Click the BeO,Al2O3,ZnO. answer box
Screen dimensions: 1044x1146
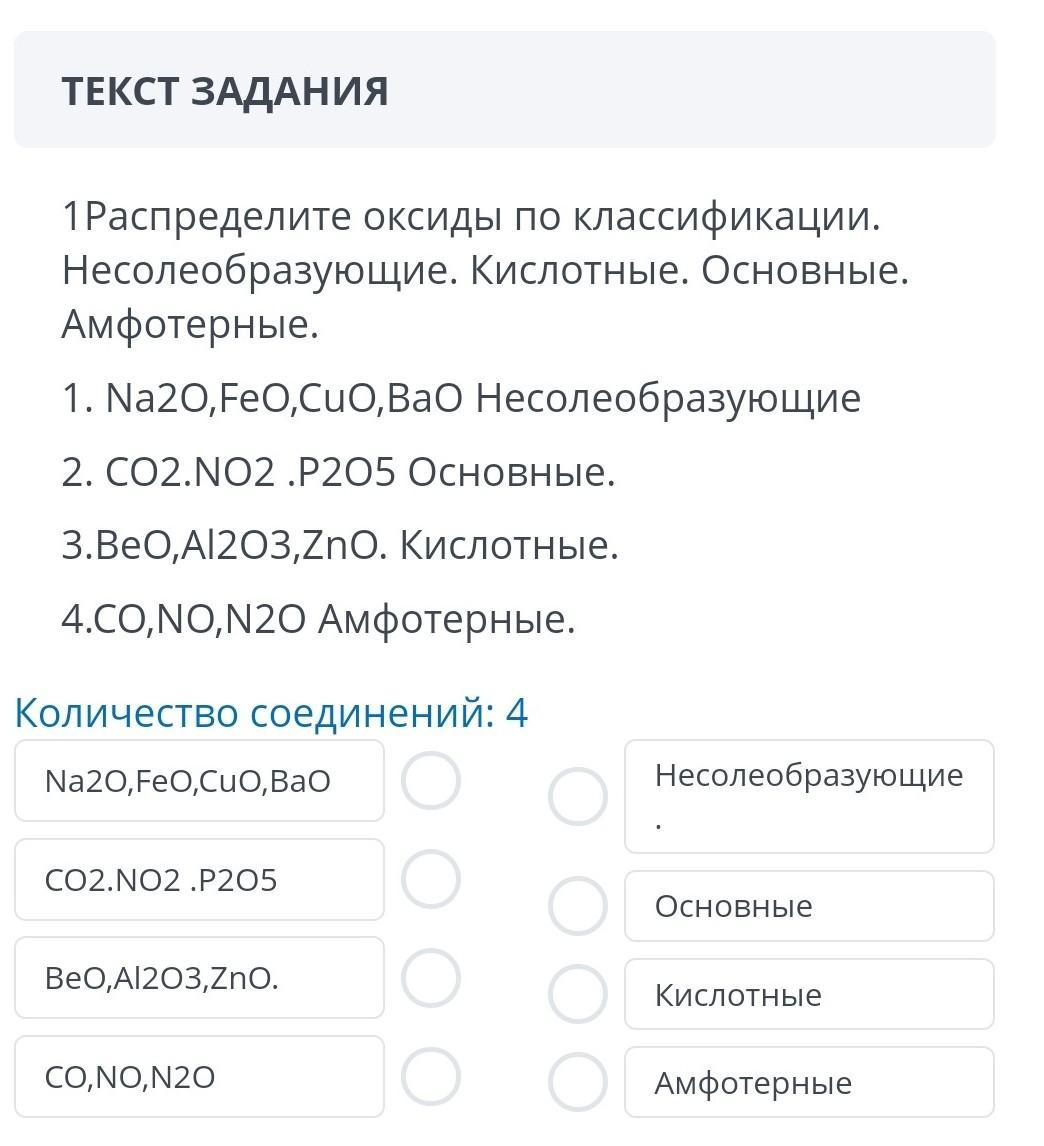click(x=199, y=978)
